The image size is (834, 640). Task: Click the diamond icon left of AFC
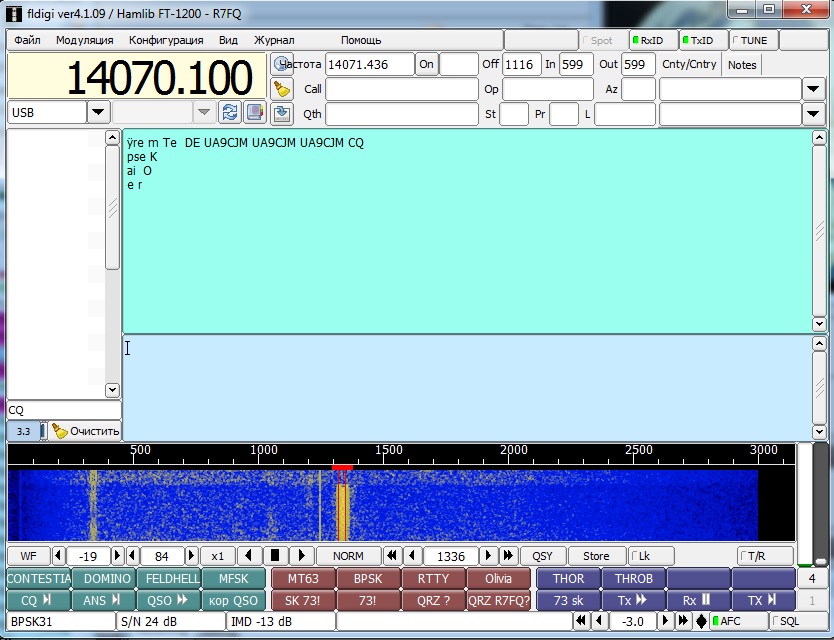(701, 621)
